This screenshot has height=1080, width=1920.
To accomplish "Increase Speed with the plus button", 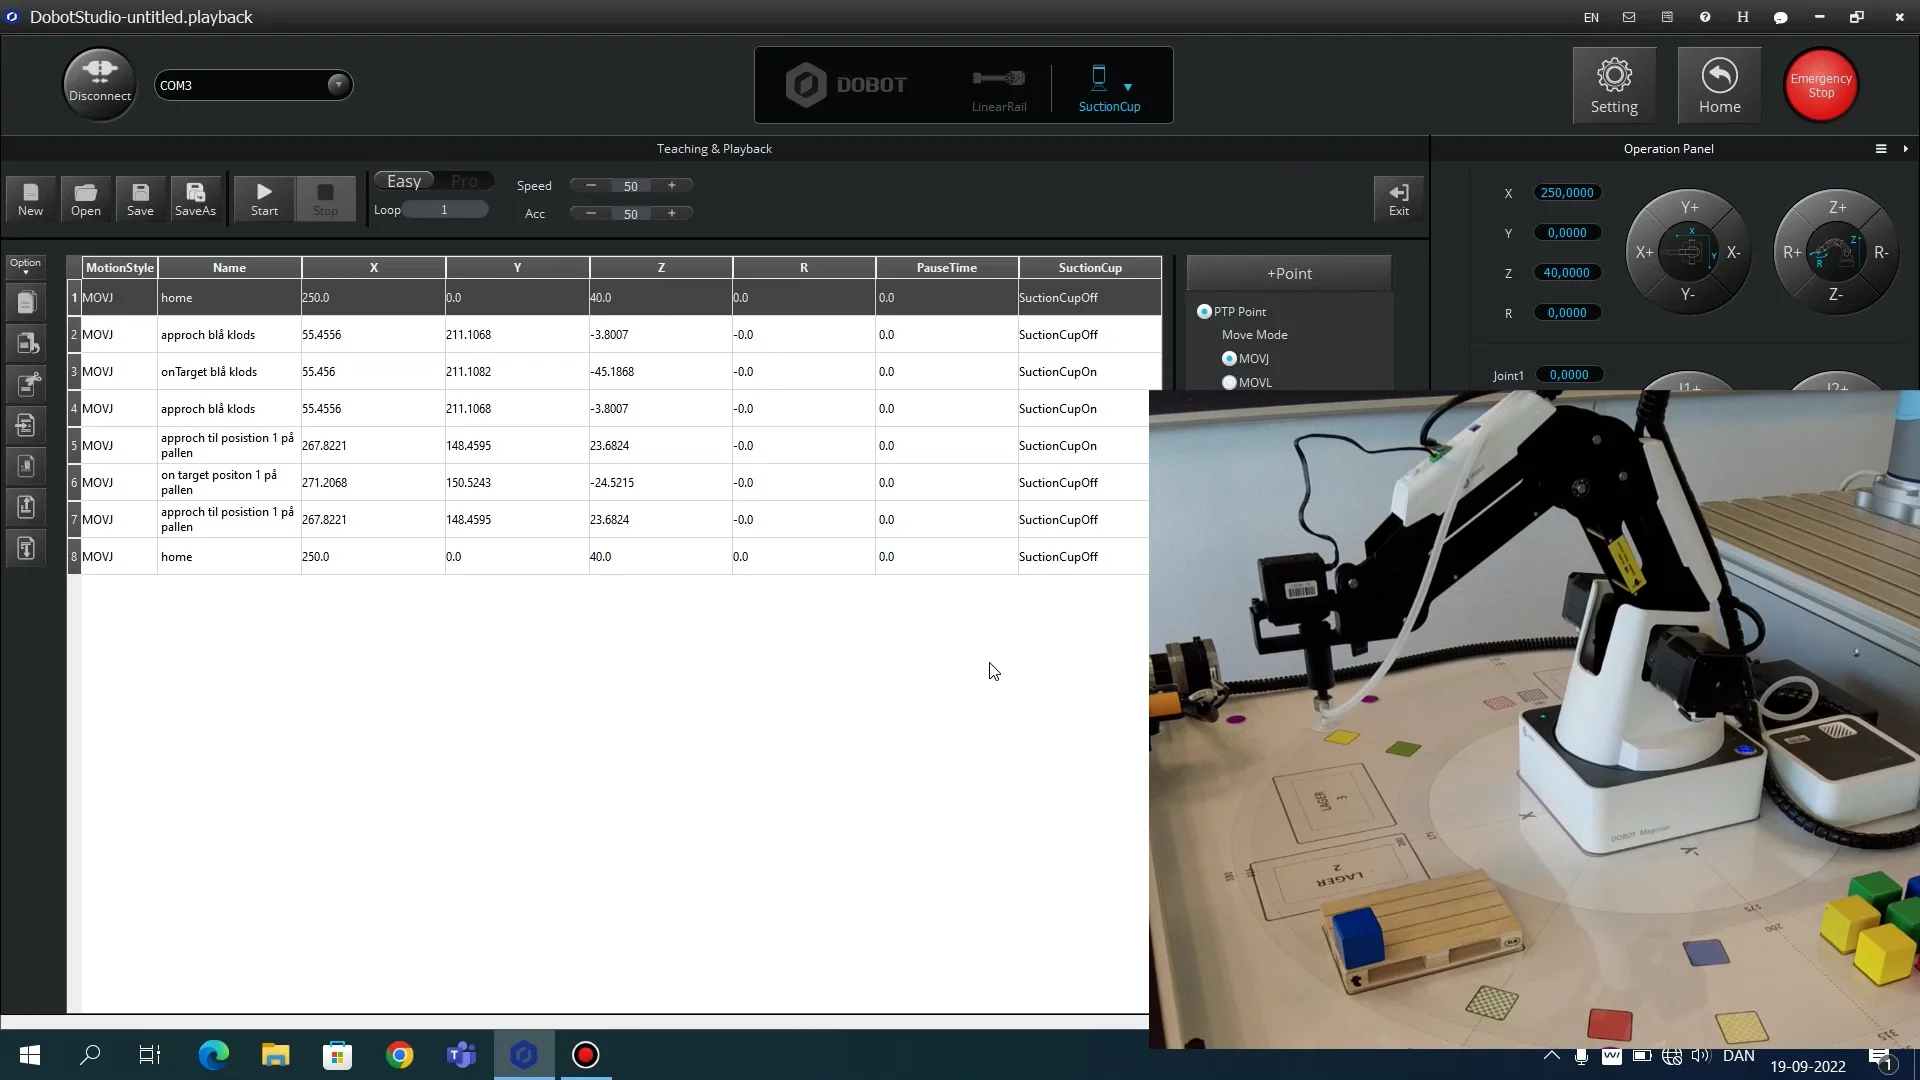I will tap(672, 185).
